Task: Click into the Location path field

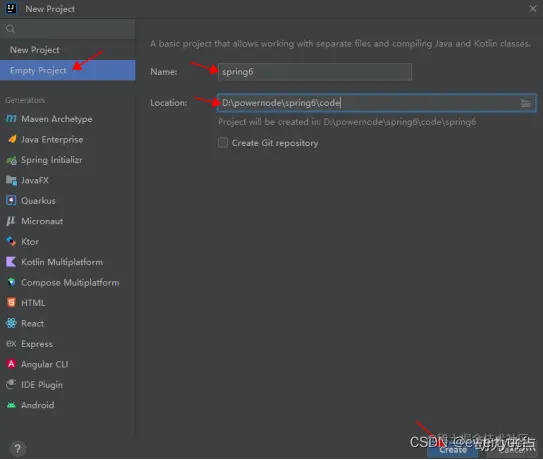Action: tap(377, 103)
